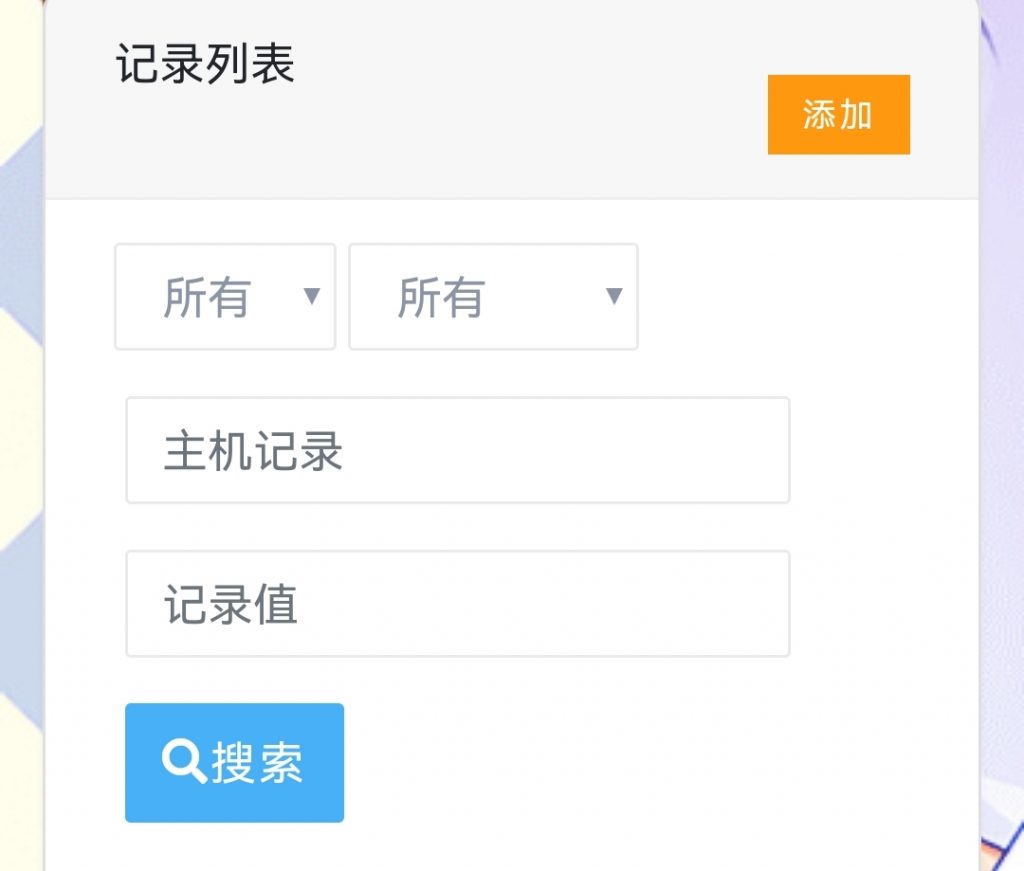The image size is (1024, 871).
Task: Click the 所有 text in first dropdown
Action: tap(206, 298)
